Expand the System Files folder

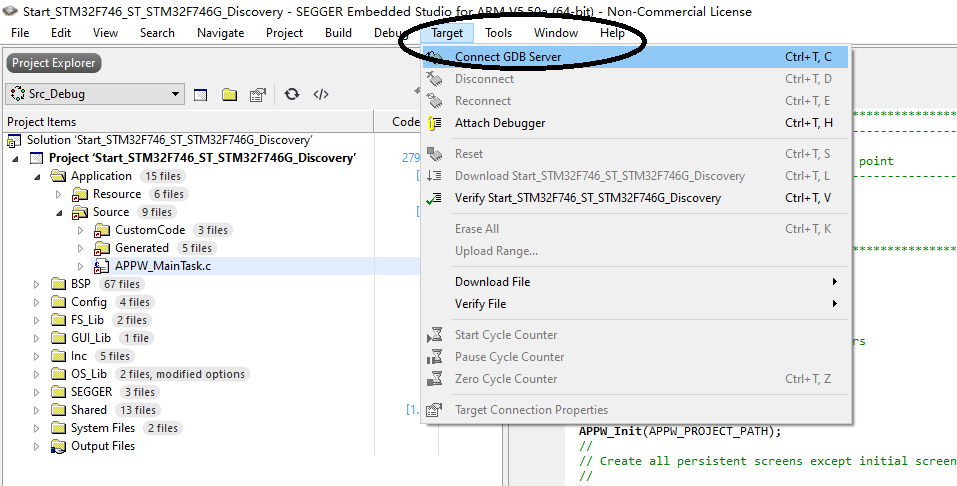37,428
